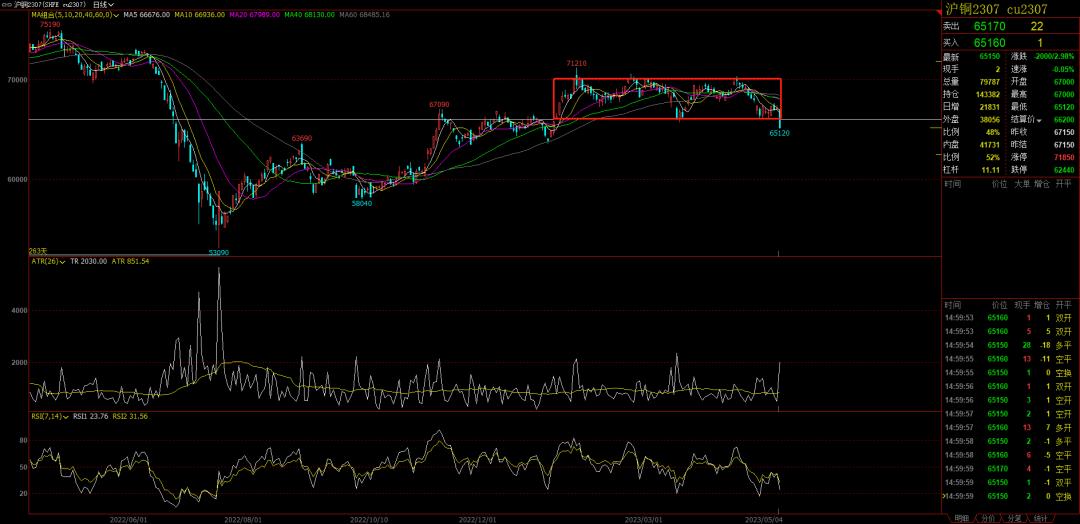Click the 沪铜2307 cu2307 contract title
Screen dimensions: 1080x524
pos(1000,9)
